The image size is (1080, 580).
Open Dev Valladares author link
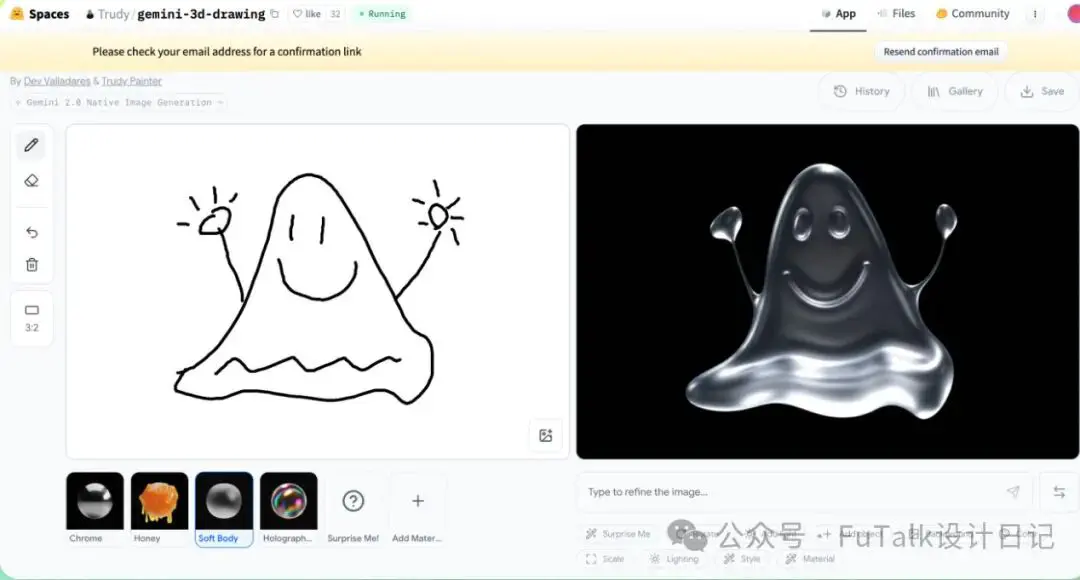[57, 81]
